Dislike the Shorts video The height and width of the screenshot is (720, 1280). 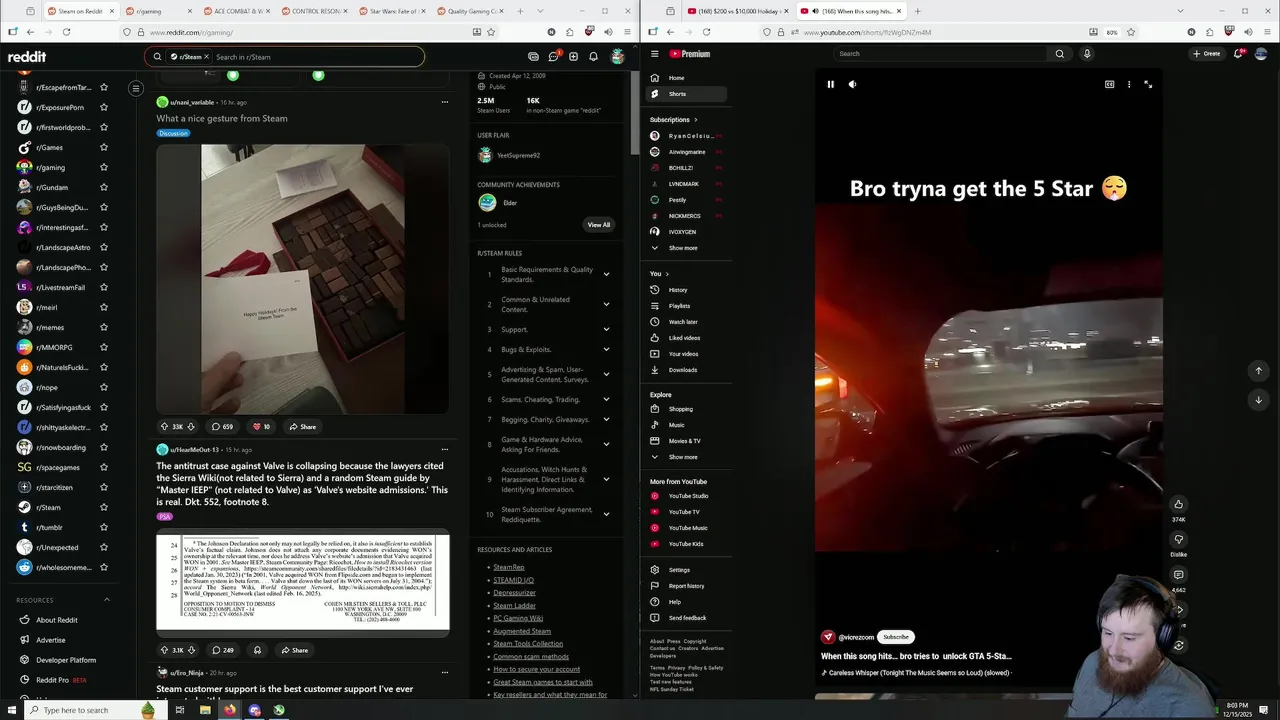(1178, 540)
